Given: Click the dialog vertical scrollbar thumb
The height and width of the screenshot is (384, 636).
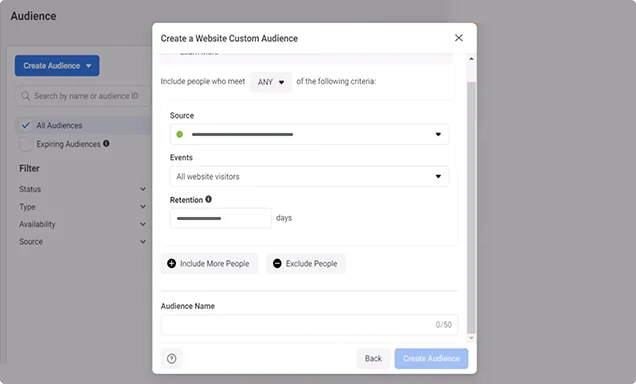Looking at the screenshot, I should tap(471, 207).
